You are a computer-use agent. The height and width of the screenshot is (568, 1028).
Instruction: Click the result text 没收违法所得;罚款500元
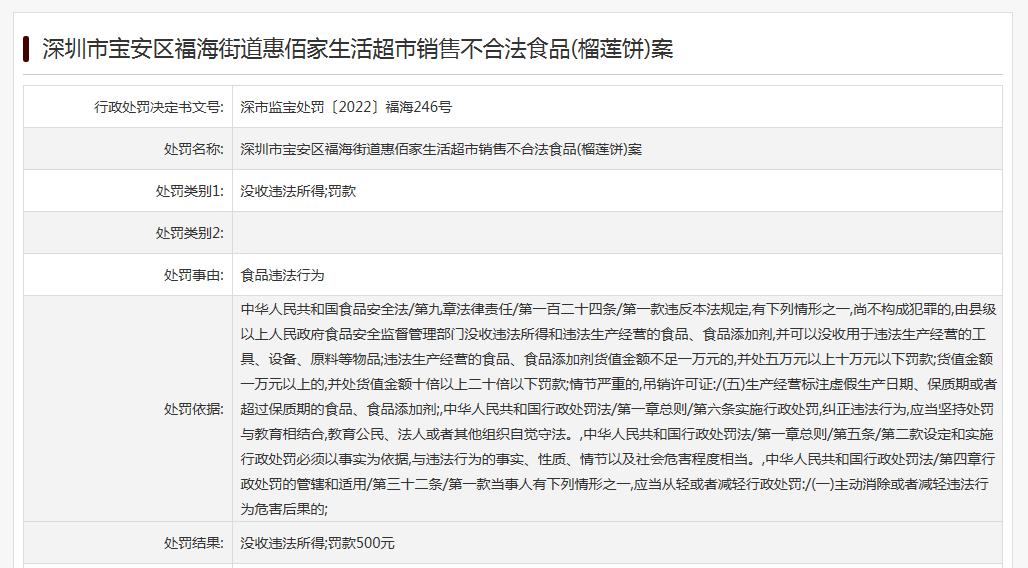click(318, 543)
